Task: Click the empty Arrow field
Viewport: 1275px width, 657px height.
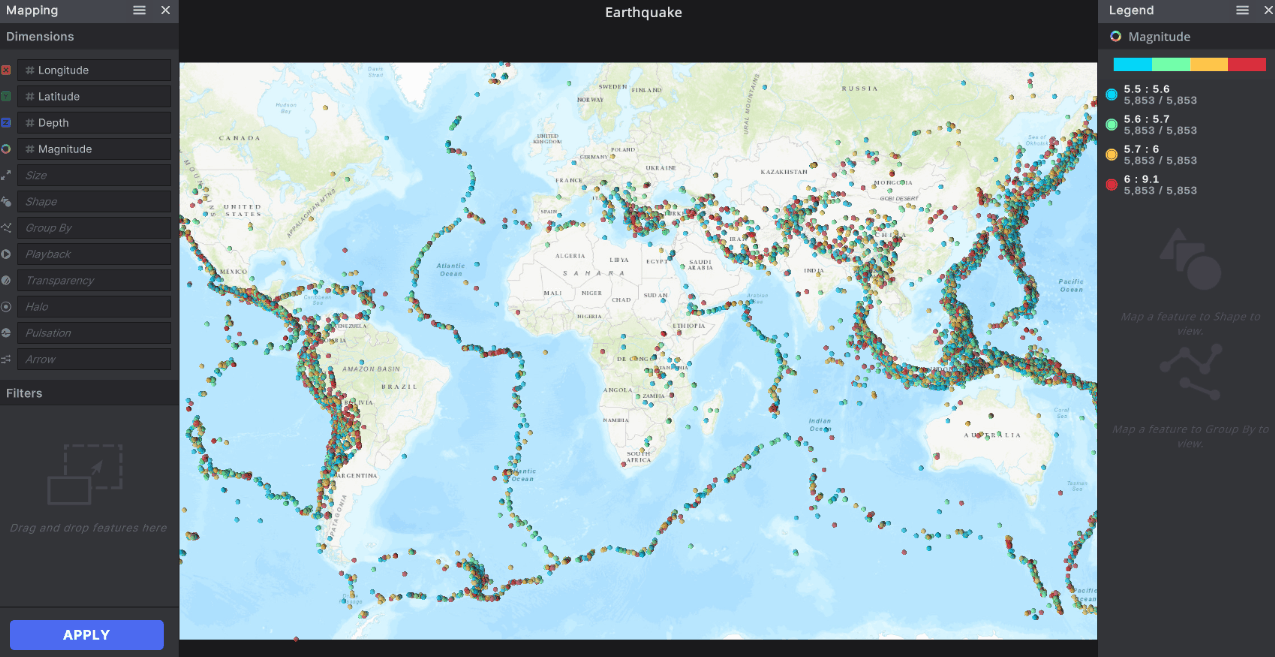Action: pos(94,359)
